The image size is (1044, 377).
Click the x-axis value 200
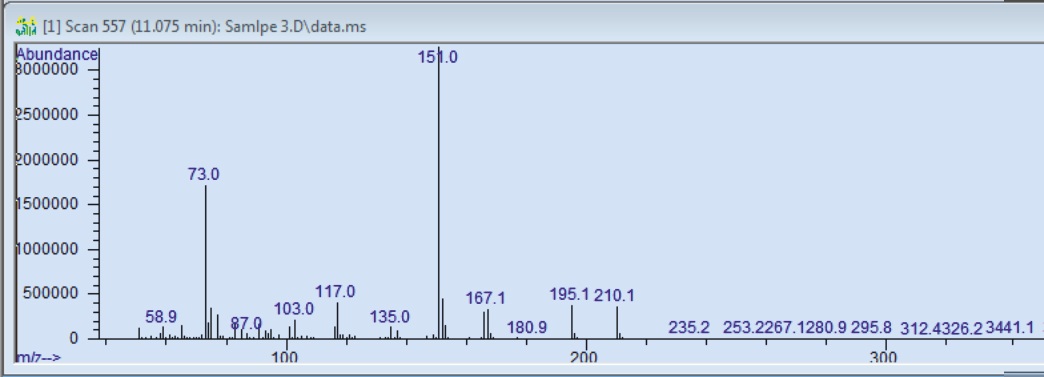click(584, 358)
